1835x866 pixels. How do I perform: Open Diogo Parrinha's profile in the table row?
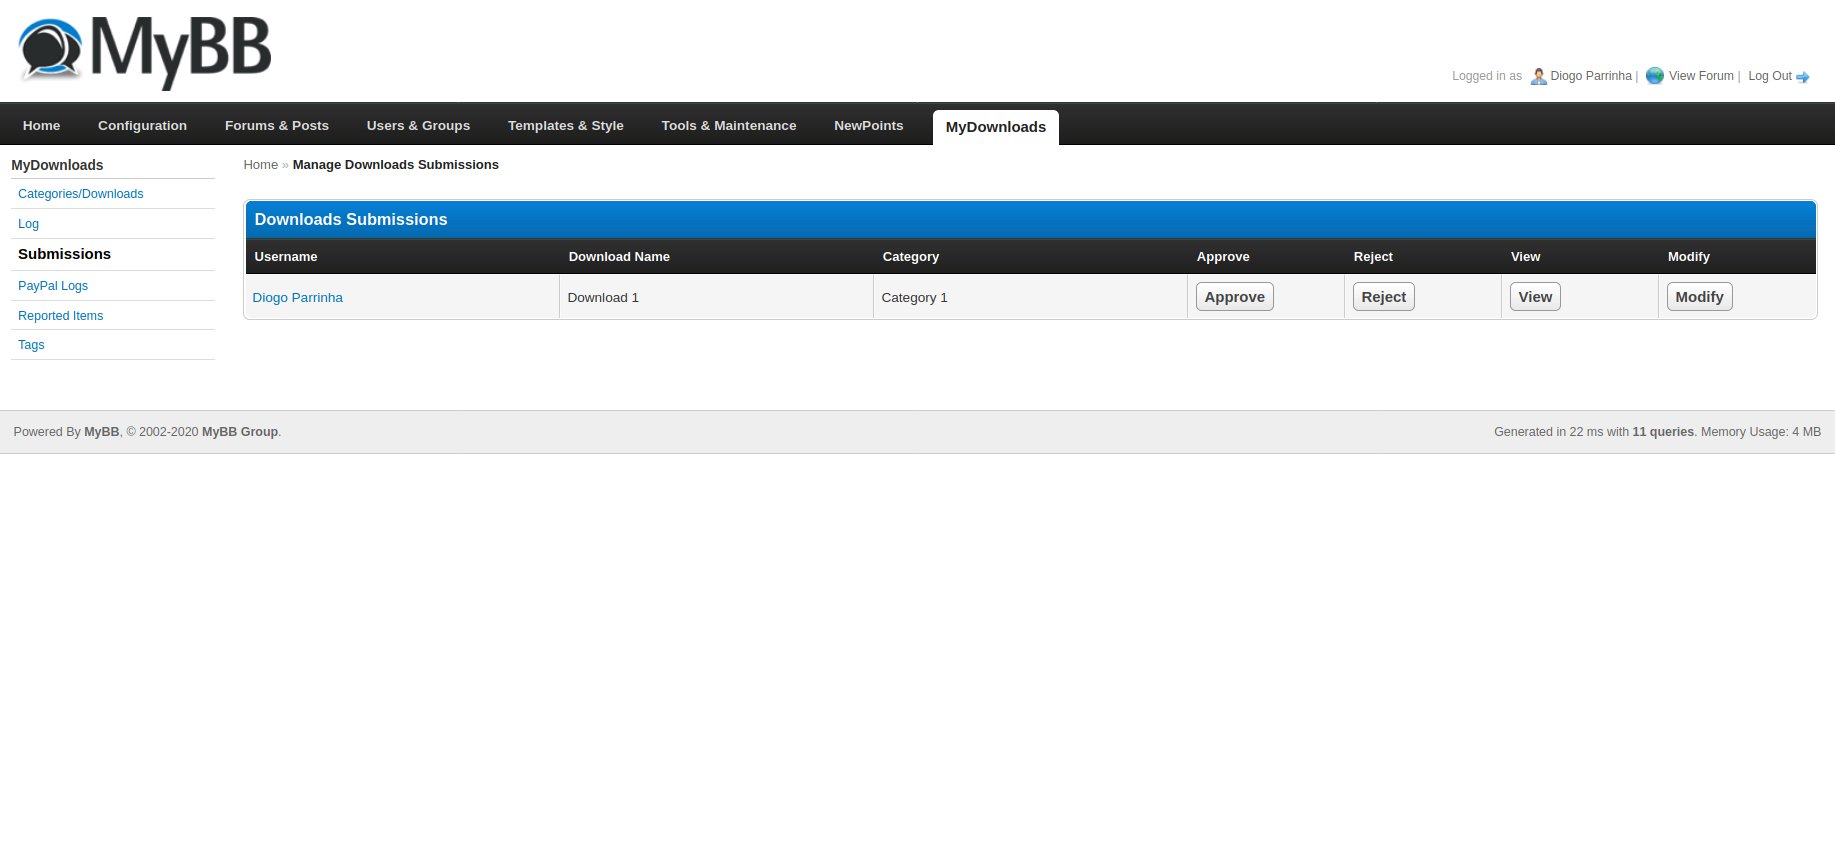tap(298, 298)
